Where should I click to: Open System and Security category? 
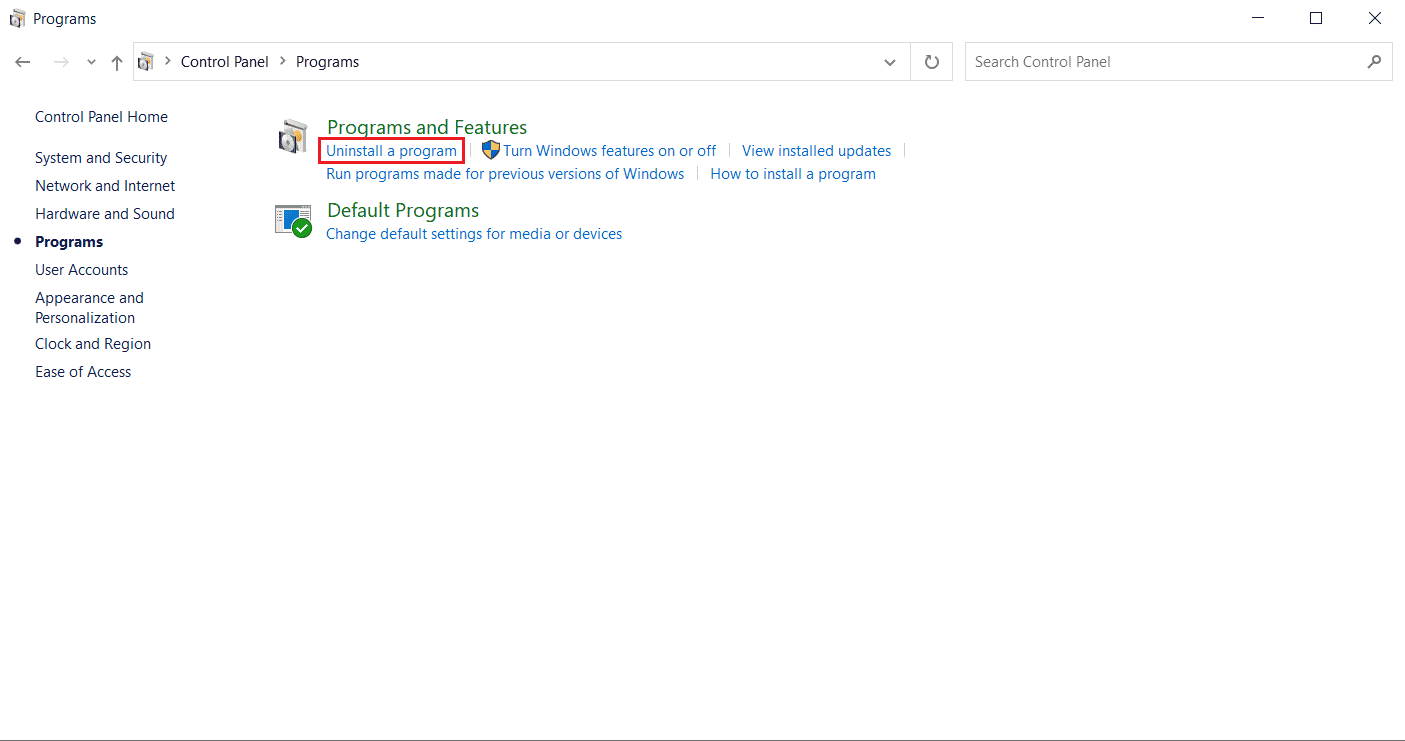pos(101,158)
